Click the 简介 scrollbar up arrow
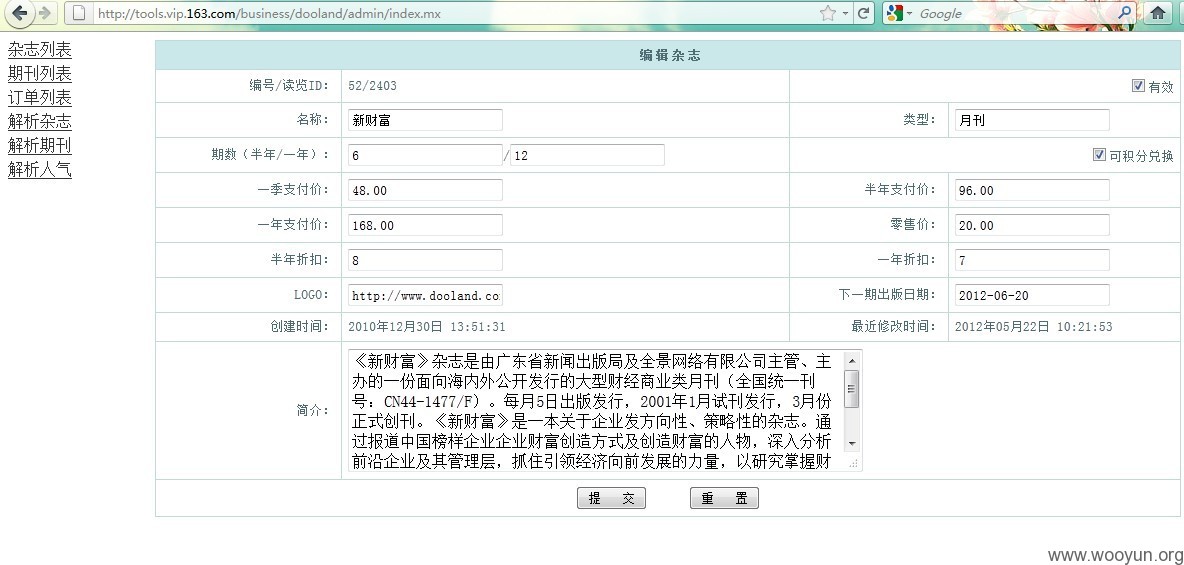This screenshot has width=1184, height=565. [852, 360]
